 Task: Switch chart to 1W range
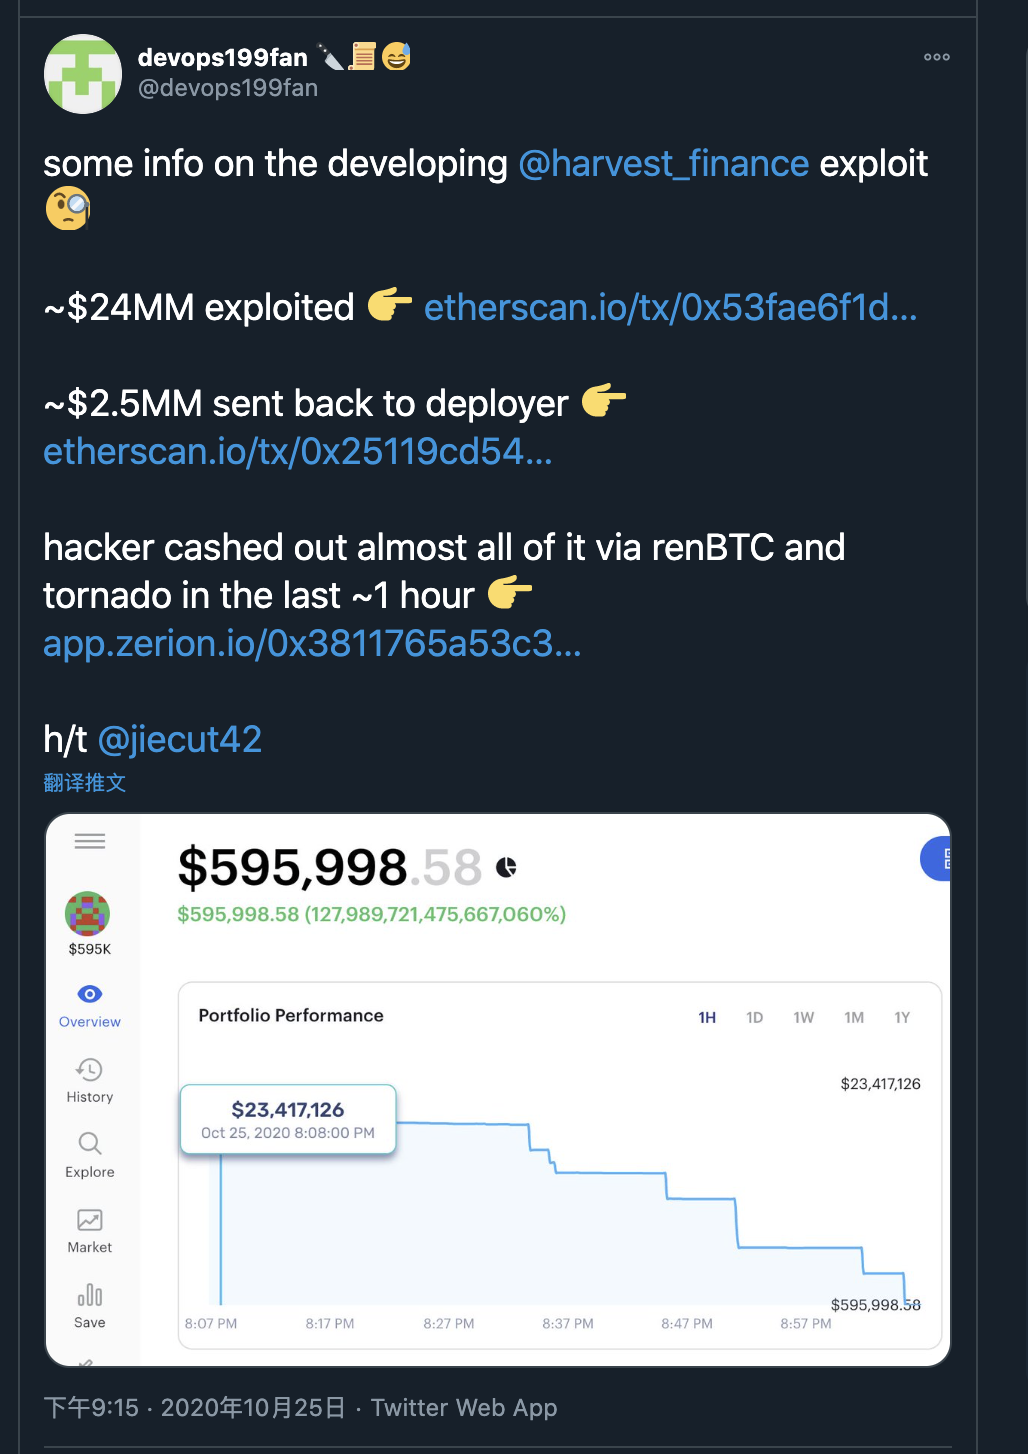tap(804, 1018)
